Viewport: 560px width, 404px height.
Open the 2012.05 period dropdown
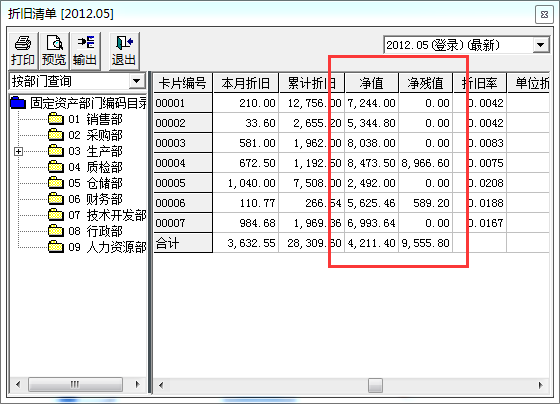[x=540, y=45]
